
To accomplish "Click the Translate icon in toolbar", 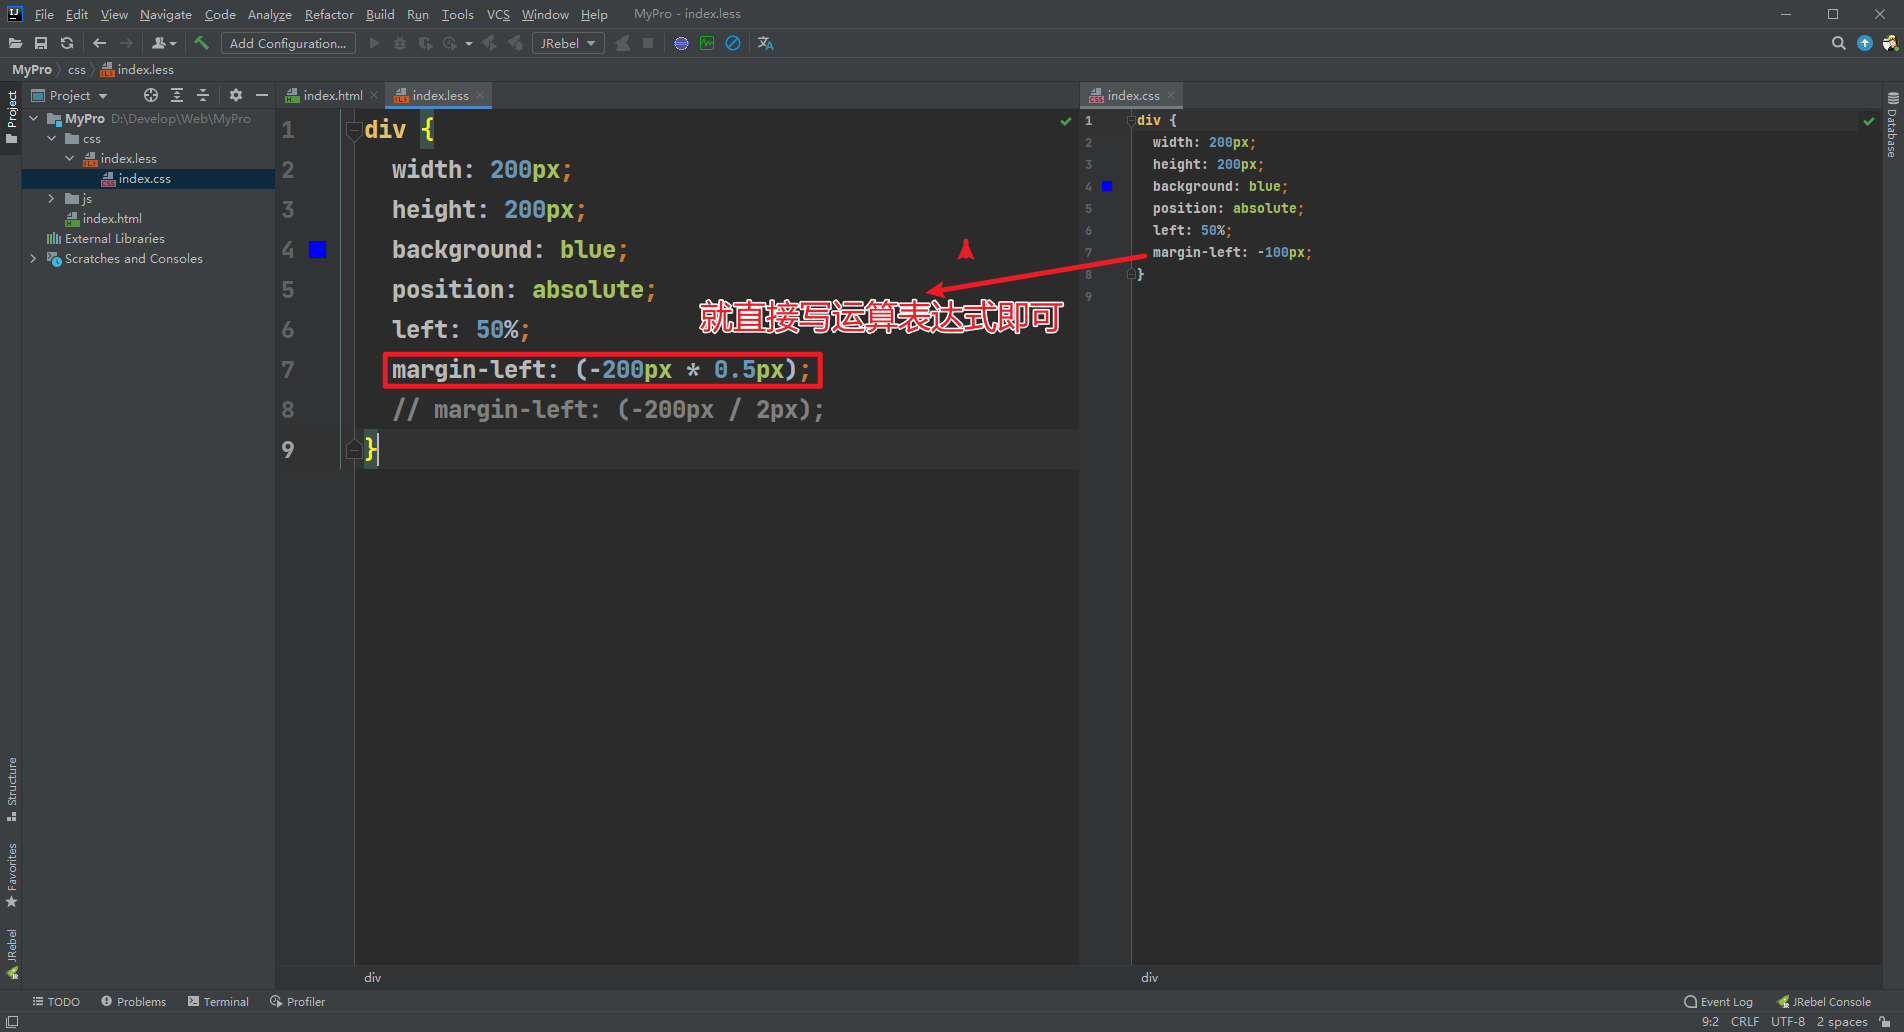I will pyautogui.click(x=766, y=43).
